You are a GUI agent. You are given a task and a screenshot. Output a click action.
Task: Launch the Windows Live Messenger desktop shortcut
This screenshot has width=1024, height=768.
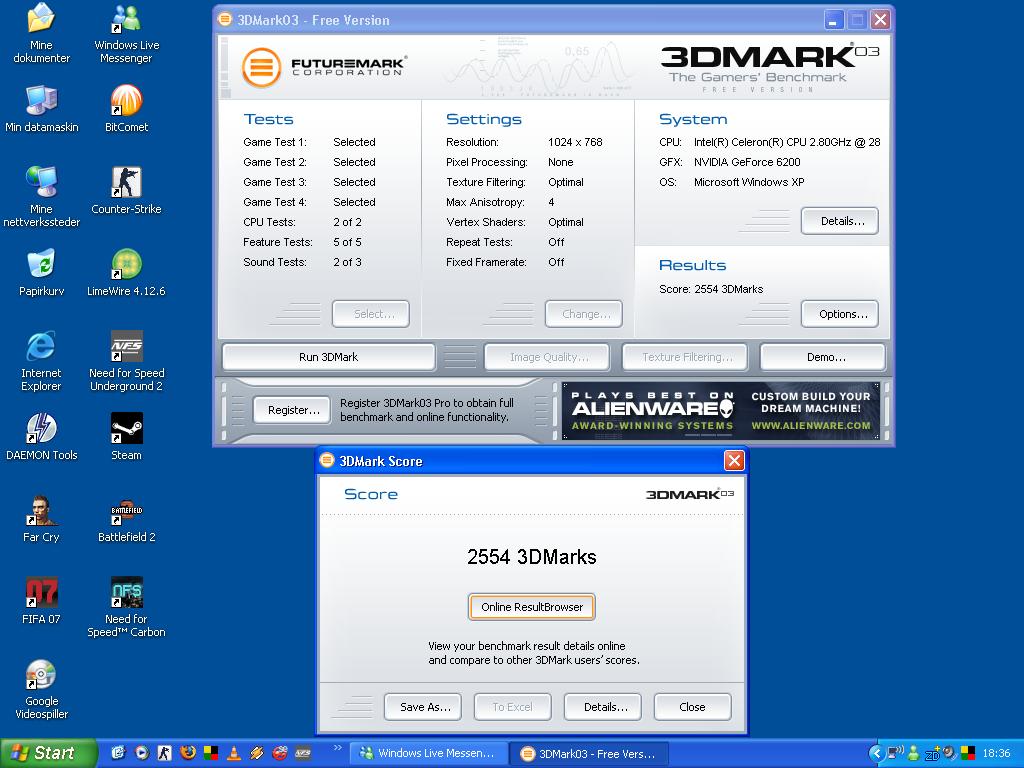(126, 33)
